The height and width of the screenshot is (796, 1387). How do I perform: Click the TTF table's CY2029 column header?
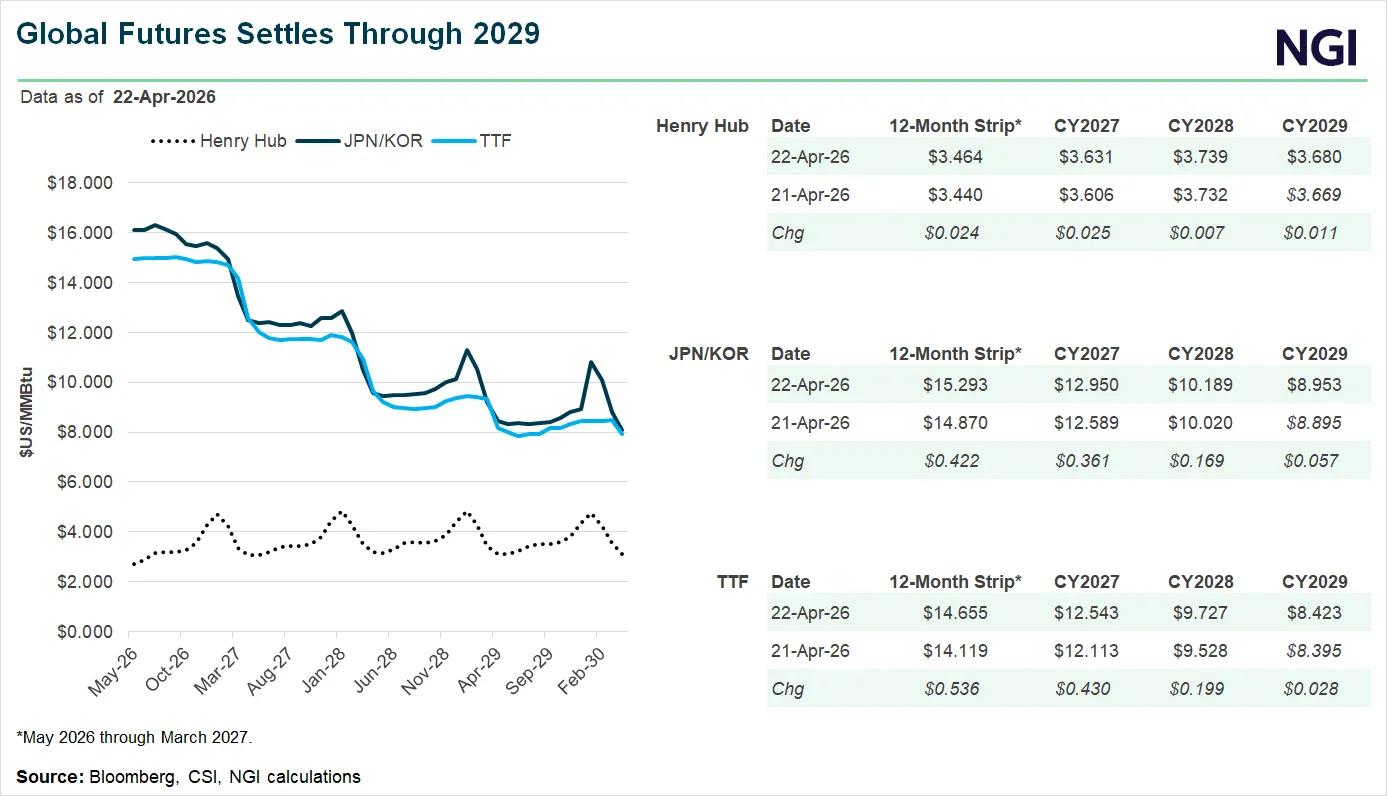pos(1314,582)
